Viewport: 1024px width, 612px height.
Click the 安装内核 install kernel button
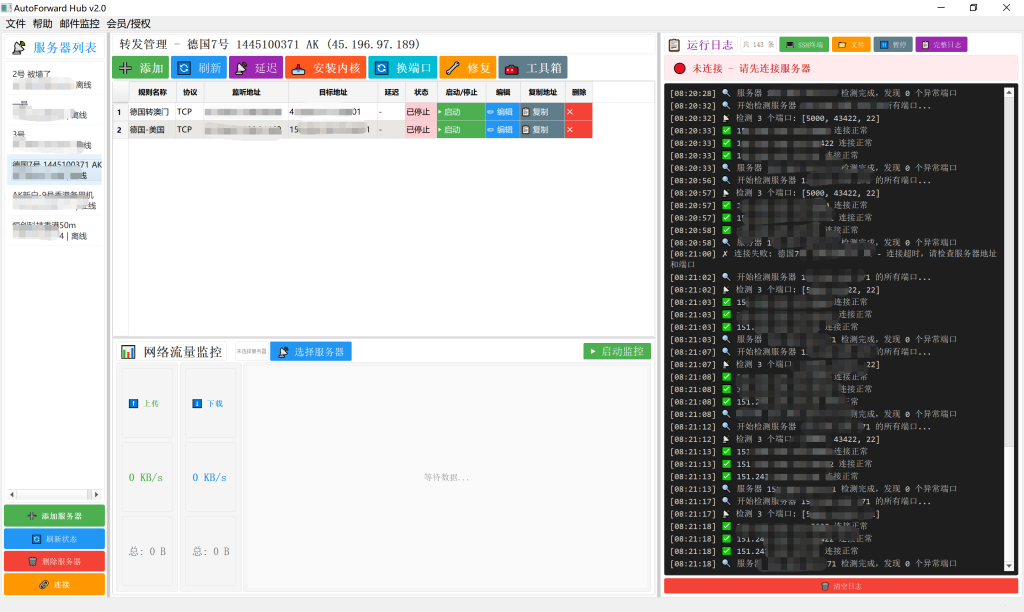pyautogui.click(x=325, y=68)
